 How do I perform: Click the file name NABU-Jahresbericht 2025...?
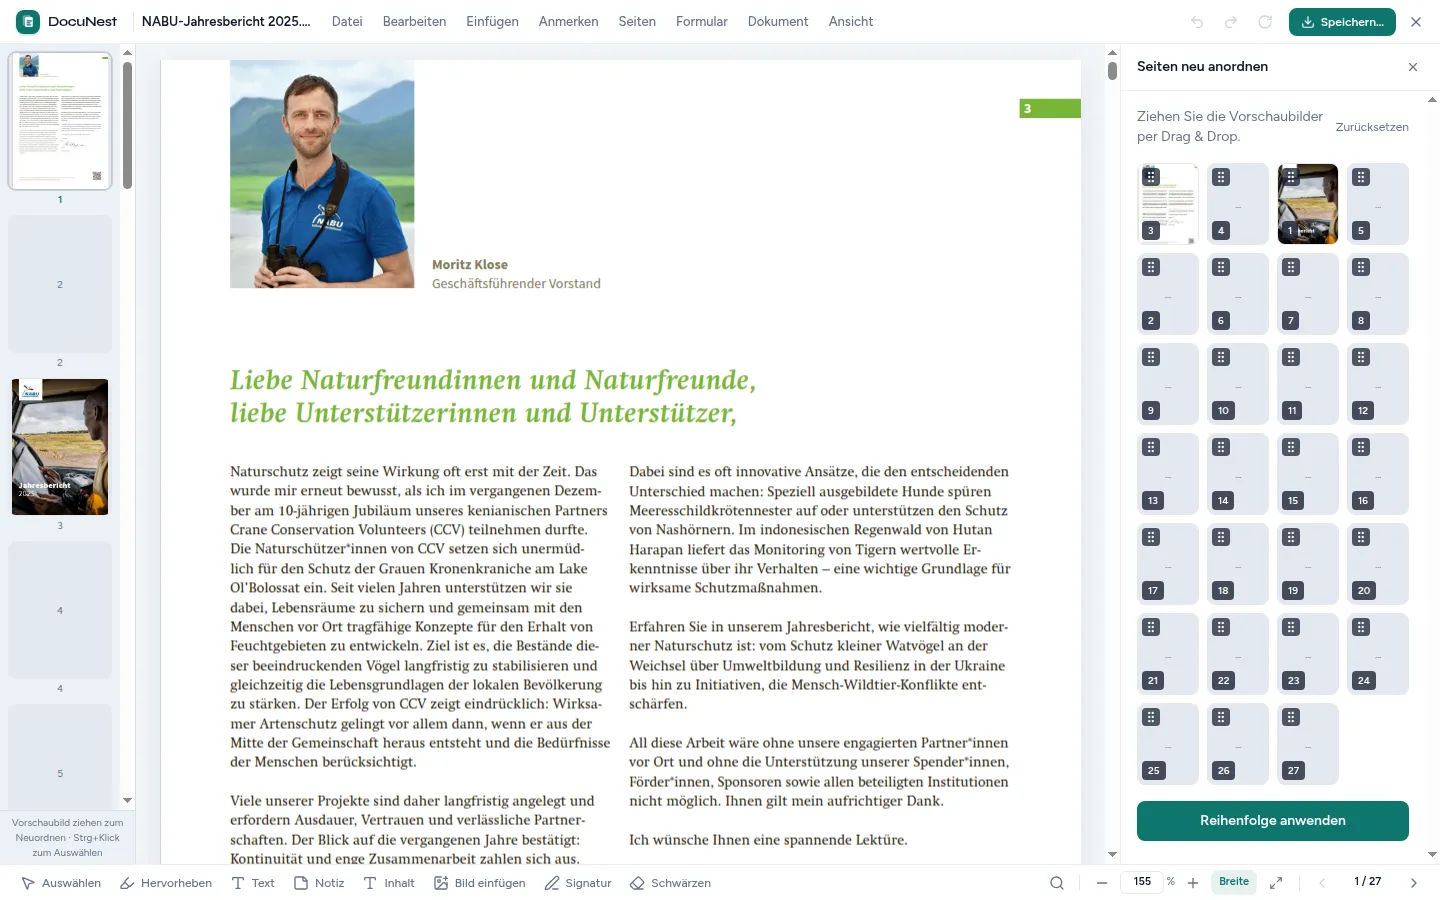[226, 22]
